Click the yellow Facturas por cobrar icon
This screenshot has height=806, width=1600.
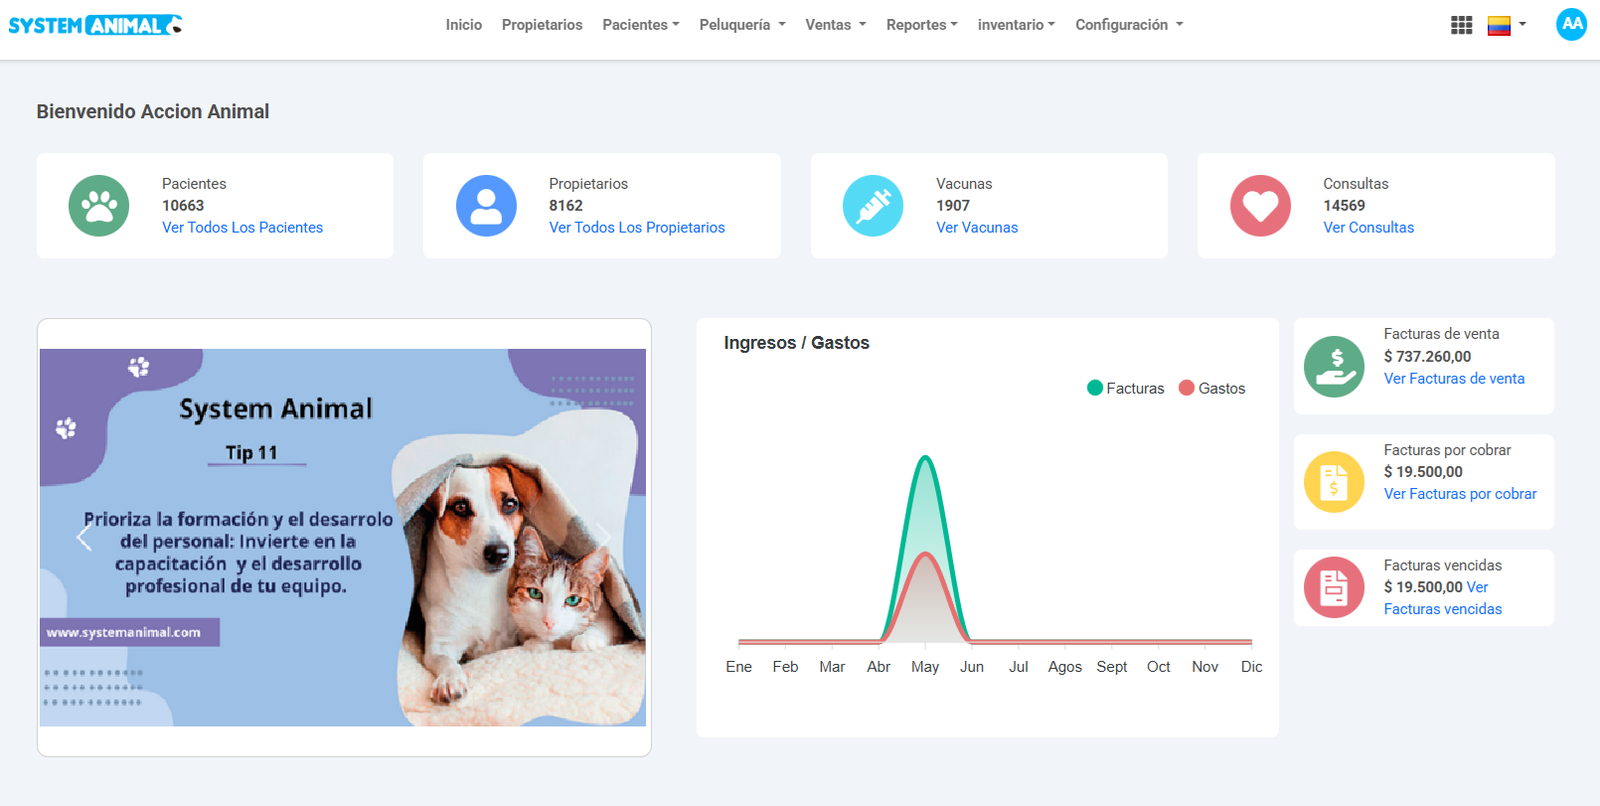point(1334,482)
